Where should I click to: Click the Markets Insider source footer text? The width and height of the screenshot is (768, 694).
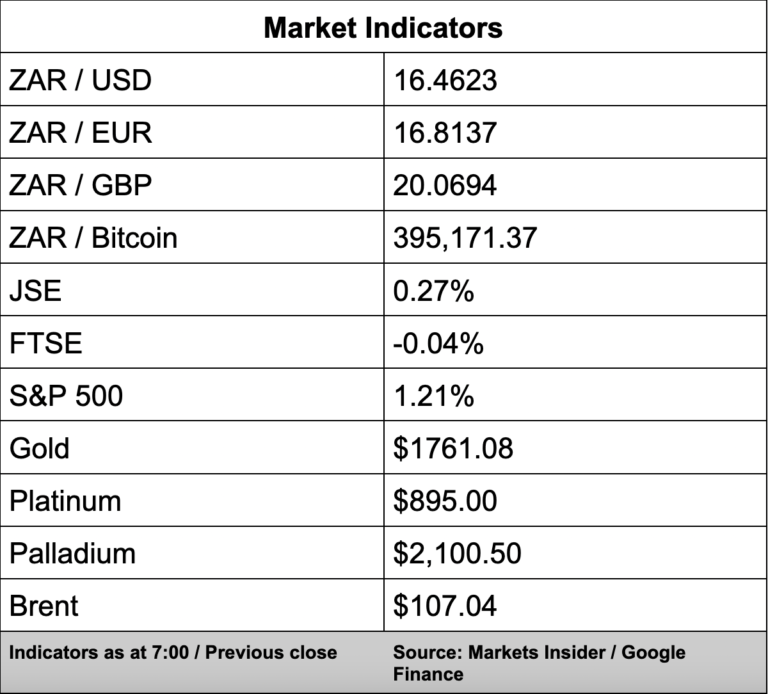pyautogui.click(x=539, y=663)
